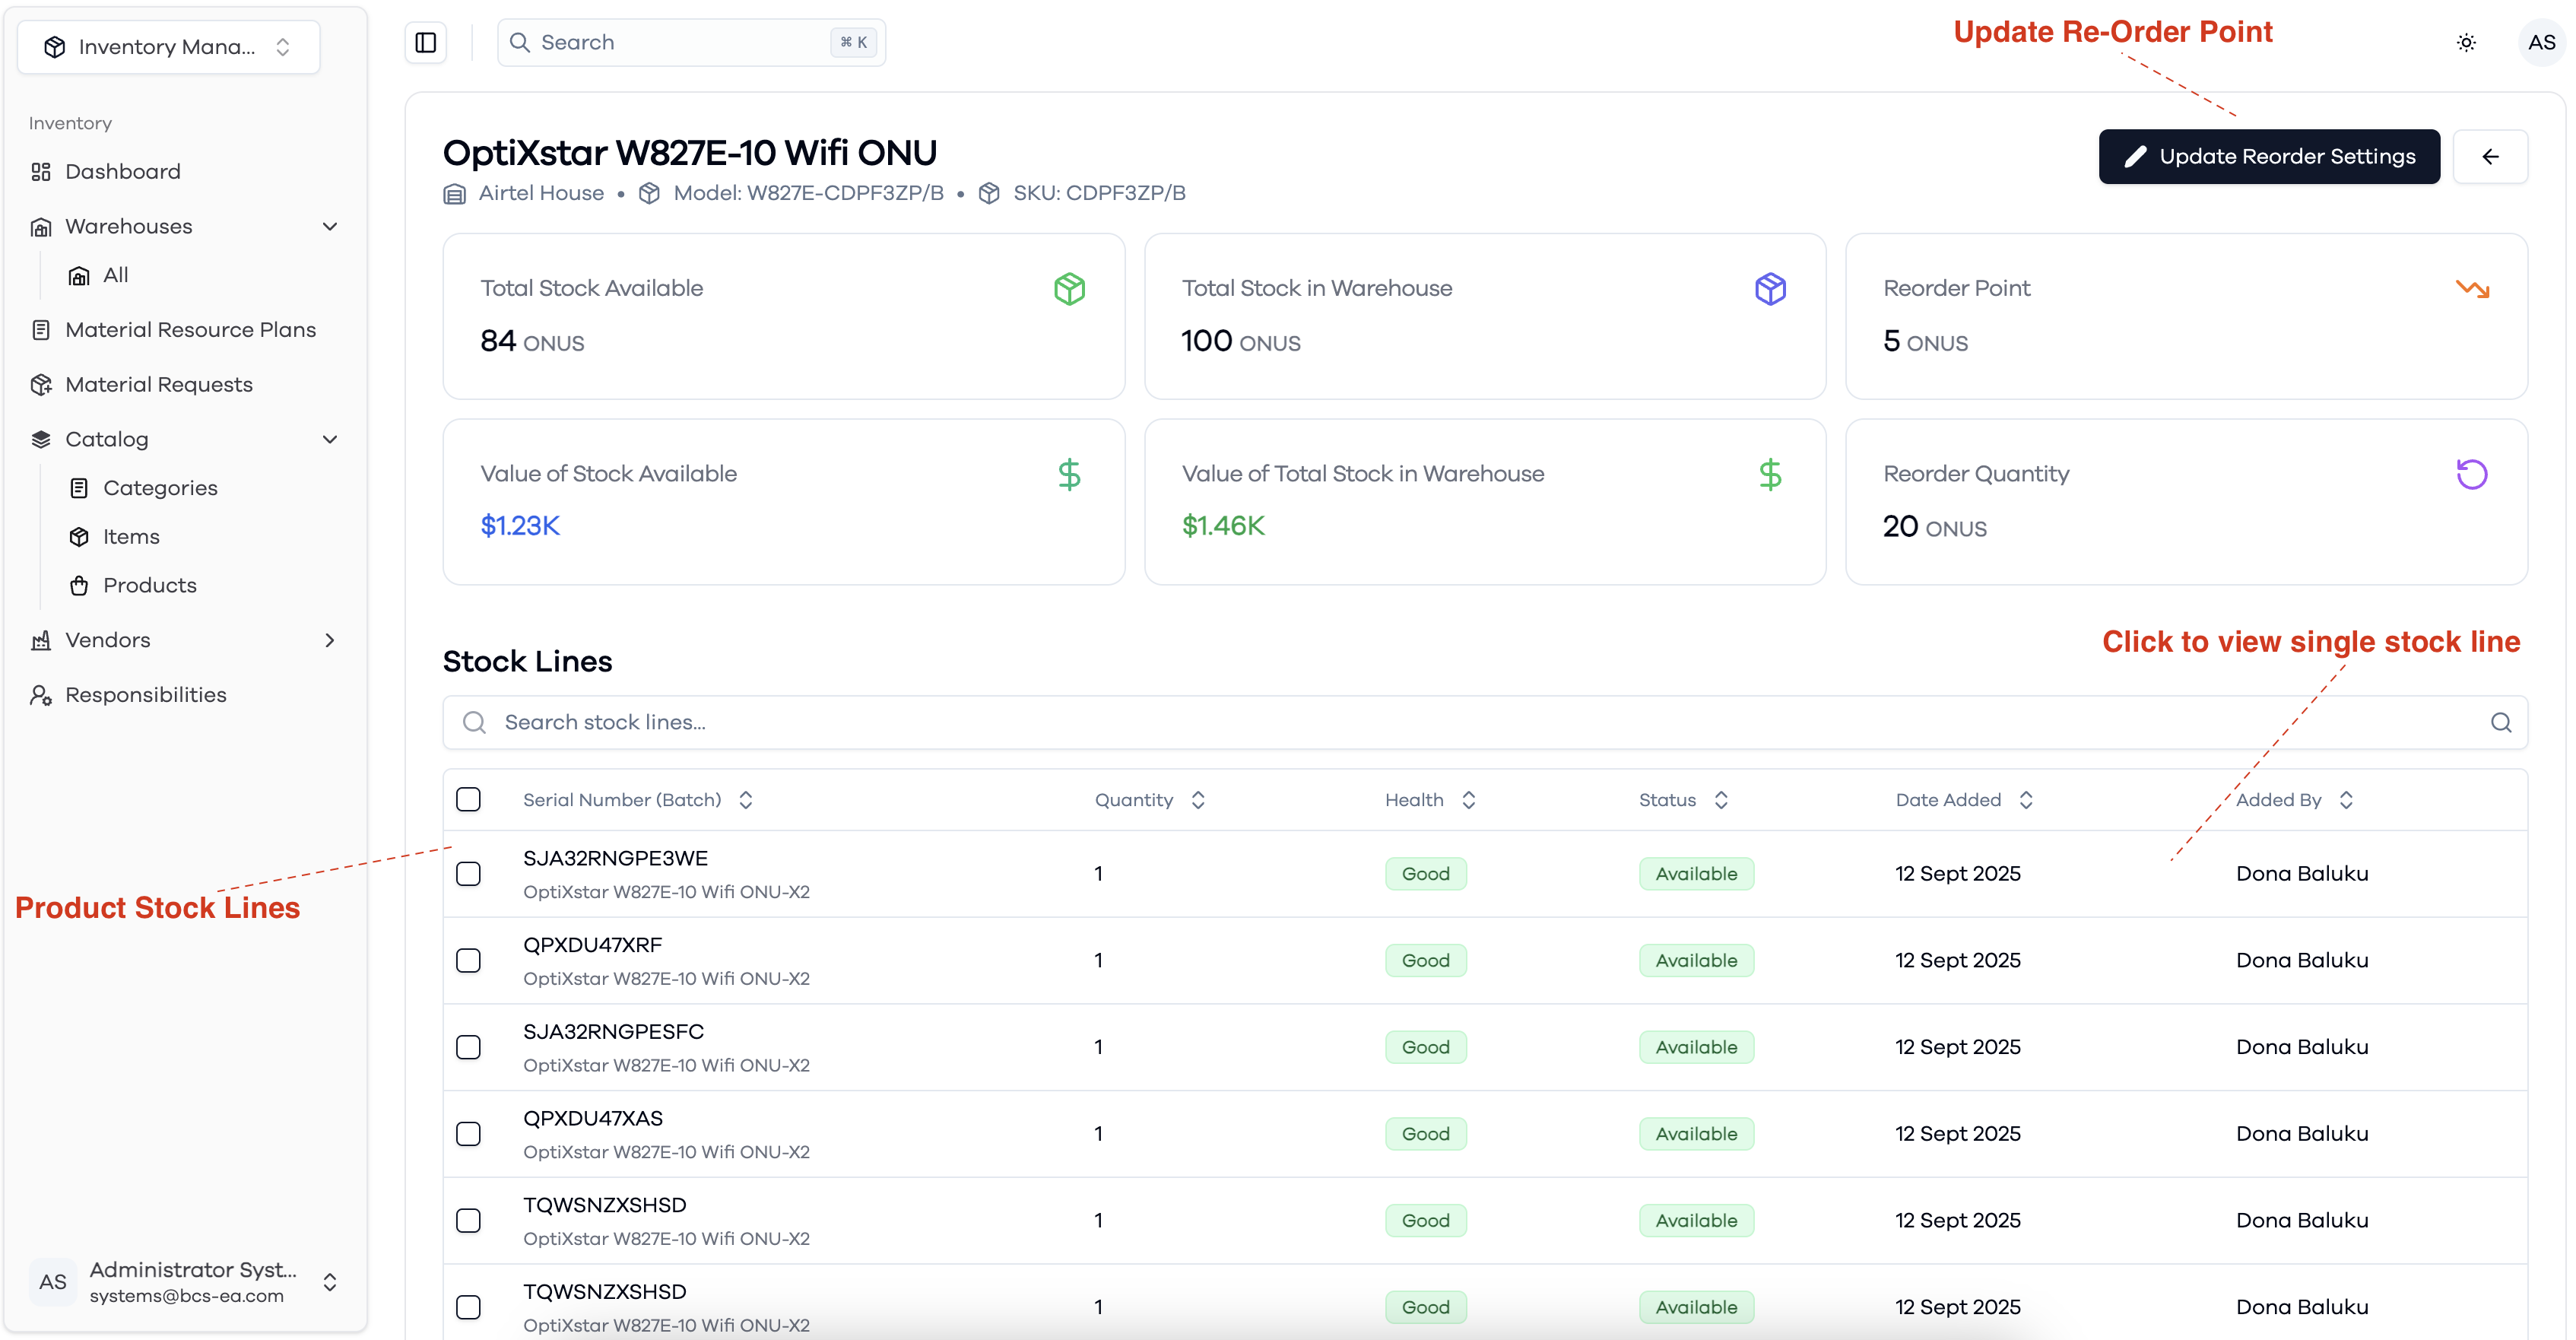Click the Value of Total Stock dollar icon

click(x=1770, y=474)
